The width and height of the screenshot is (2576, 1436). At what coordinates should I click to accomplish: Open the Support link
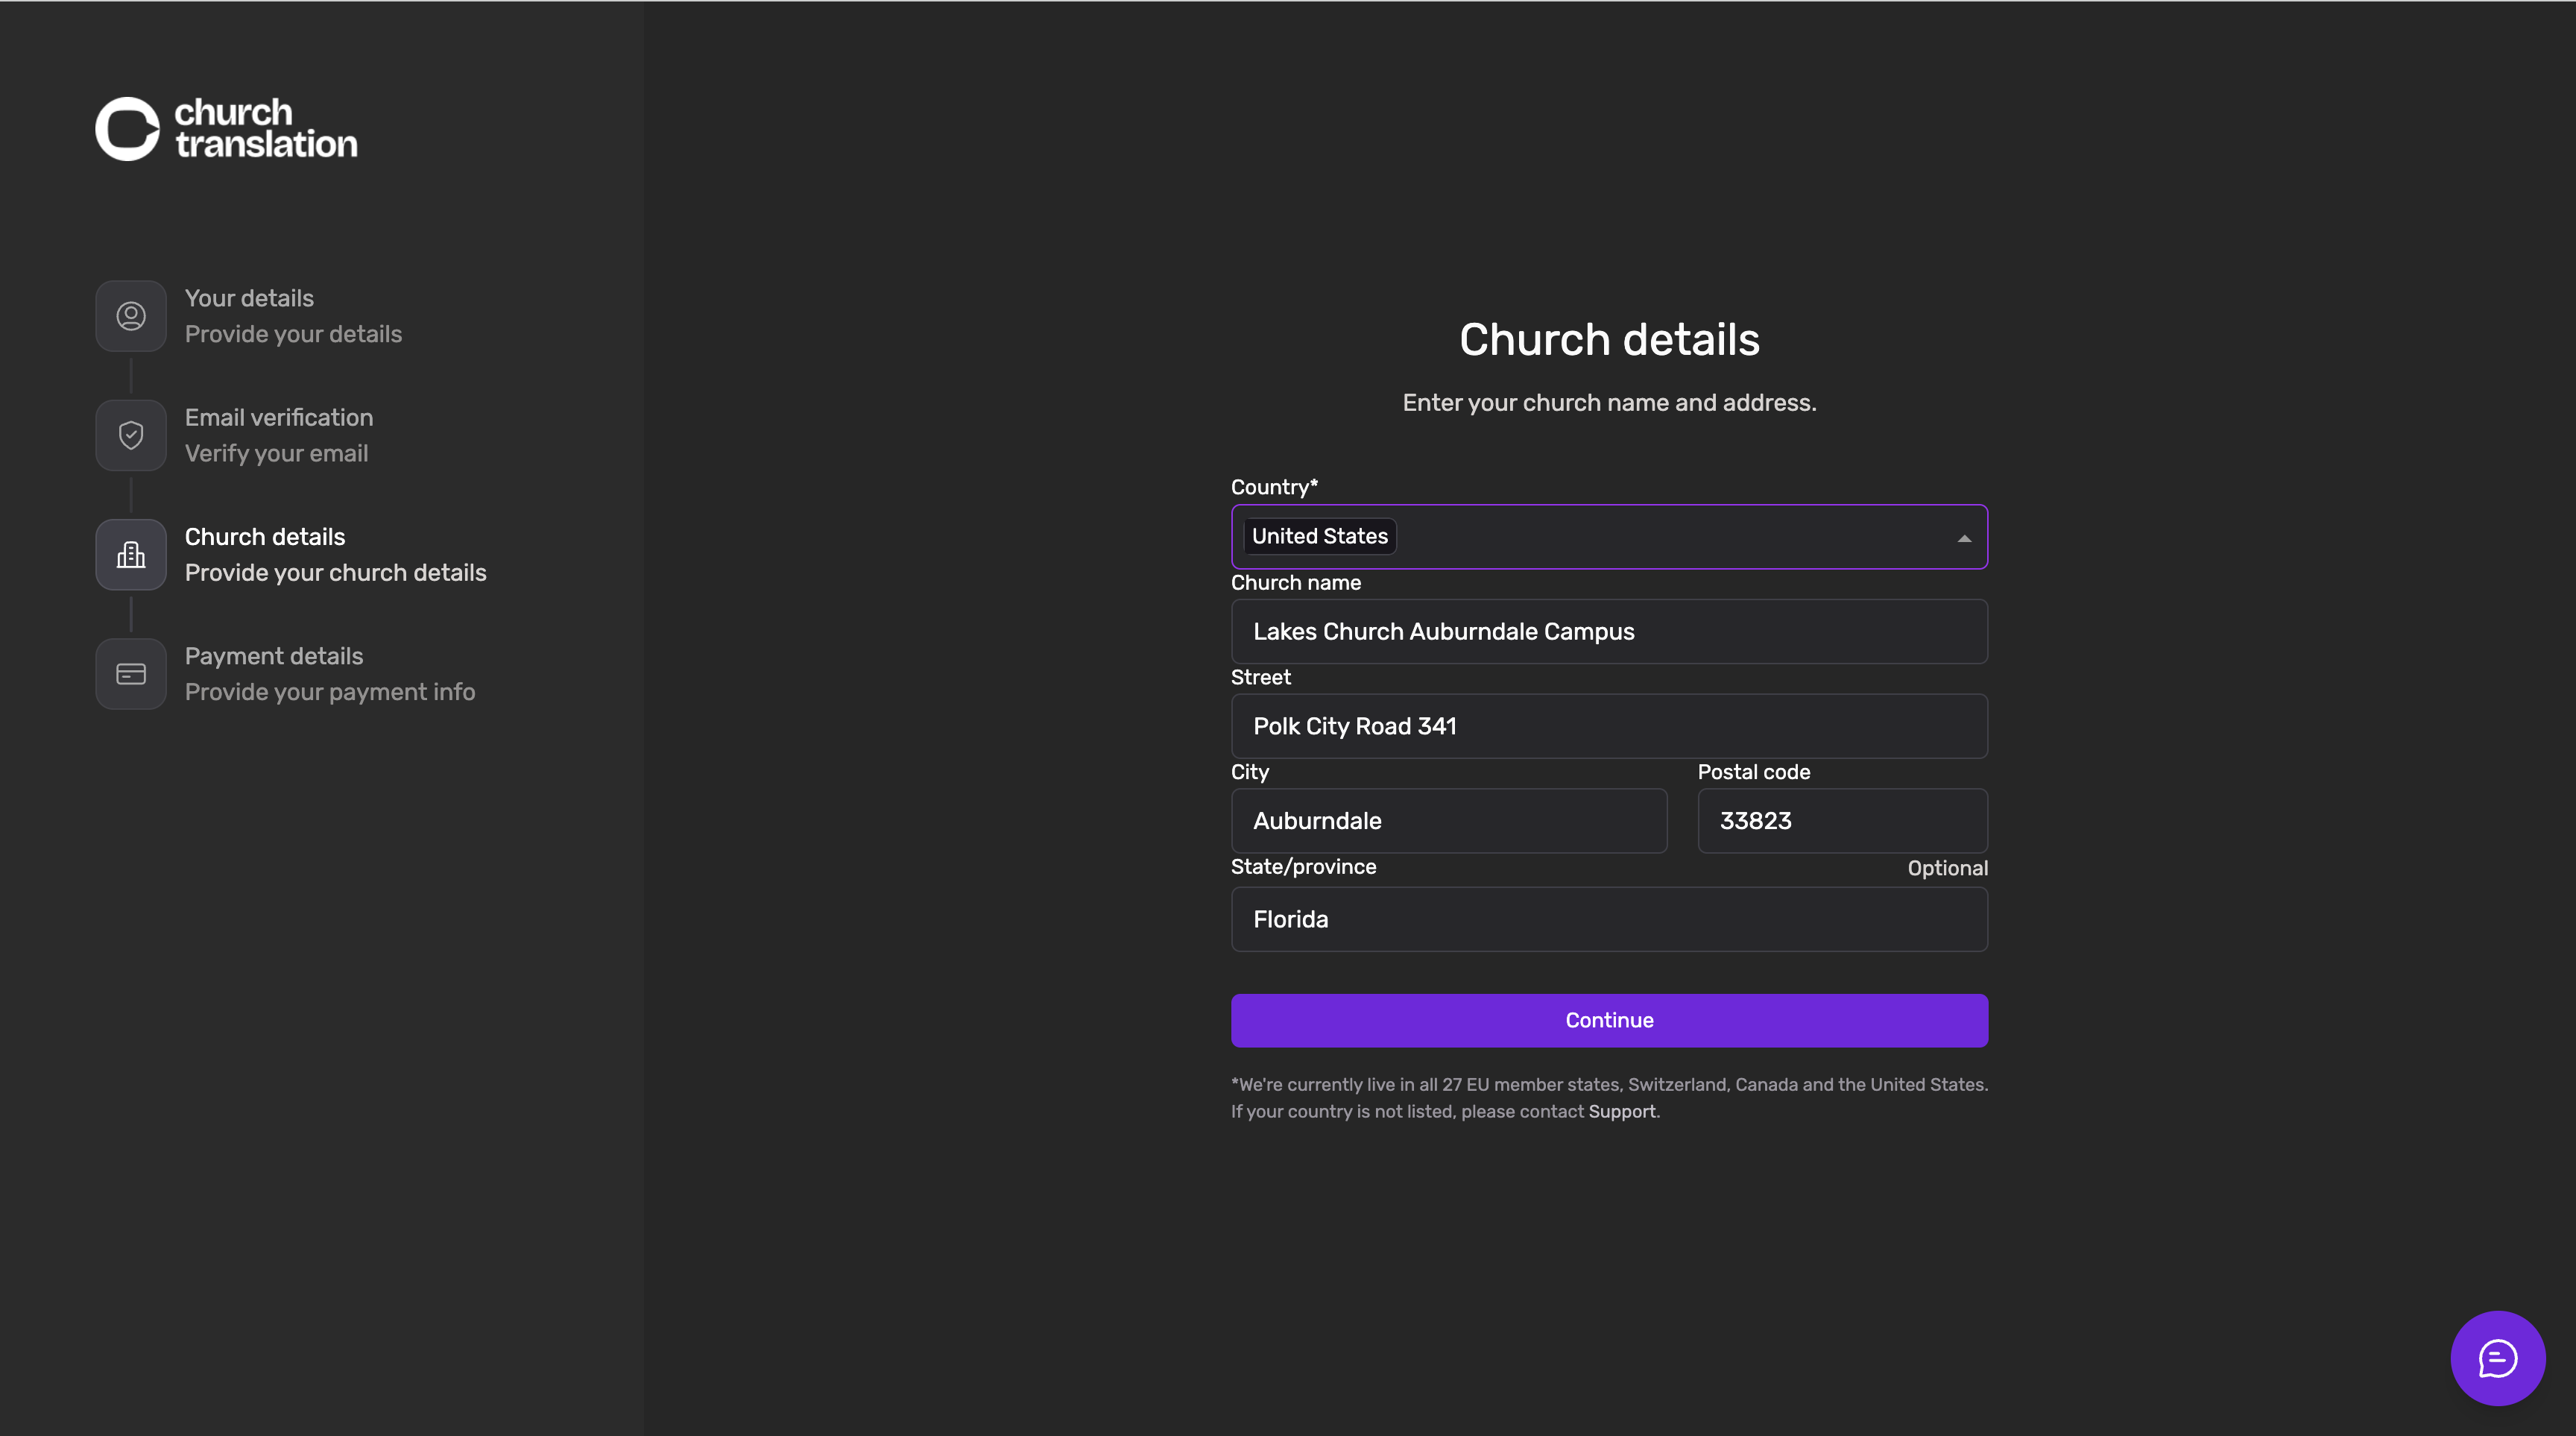(1622, 1111)
